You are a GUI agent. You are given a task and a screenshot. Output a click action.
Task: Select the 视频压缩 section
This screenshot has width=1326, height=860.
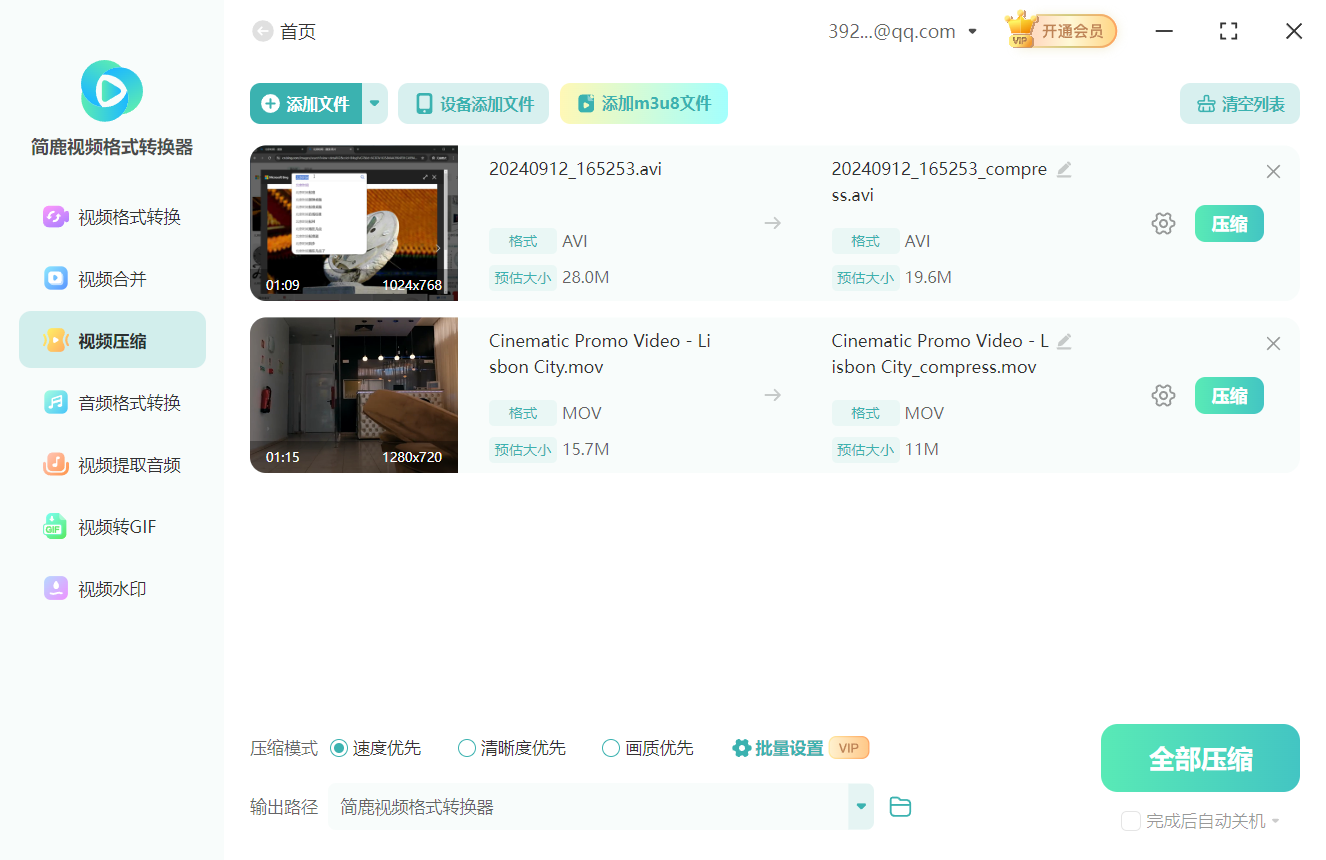point(112,339)
